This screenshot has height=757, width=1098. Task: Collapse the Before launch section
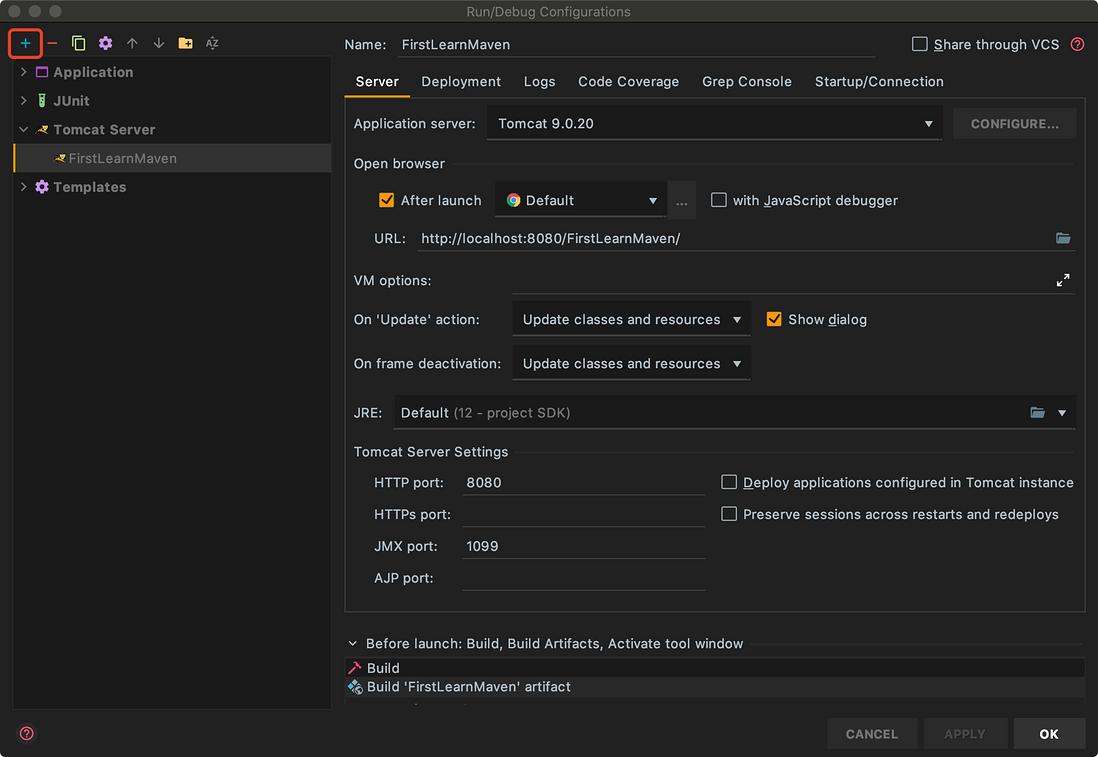pos(353,644)
